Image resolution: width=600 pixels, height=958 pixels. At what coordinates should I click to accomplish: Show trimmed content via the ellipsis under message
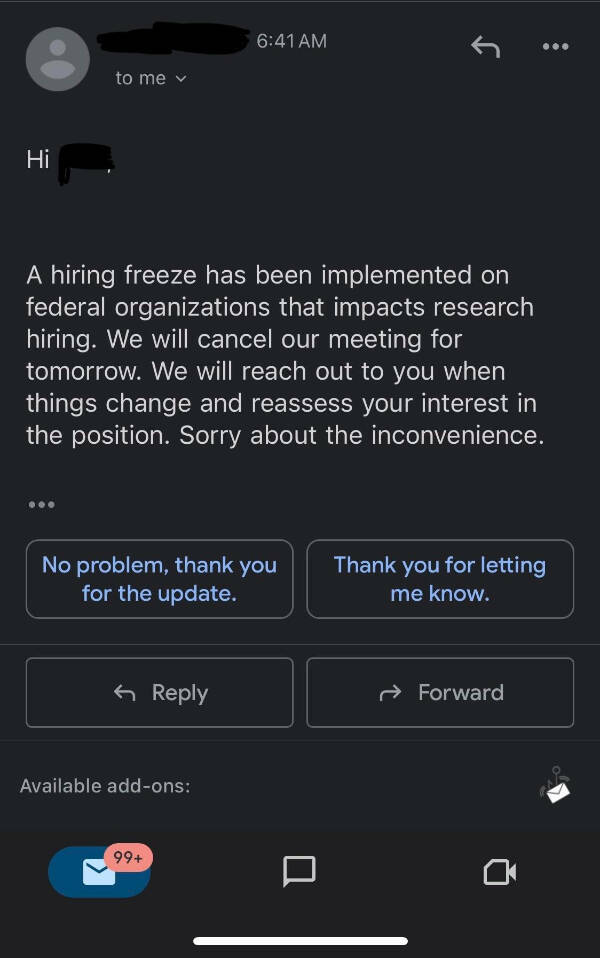pos(41,505)
